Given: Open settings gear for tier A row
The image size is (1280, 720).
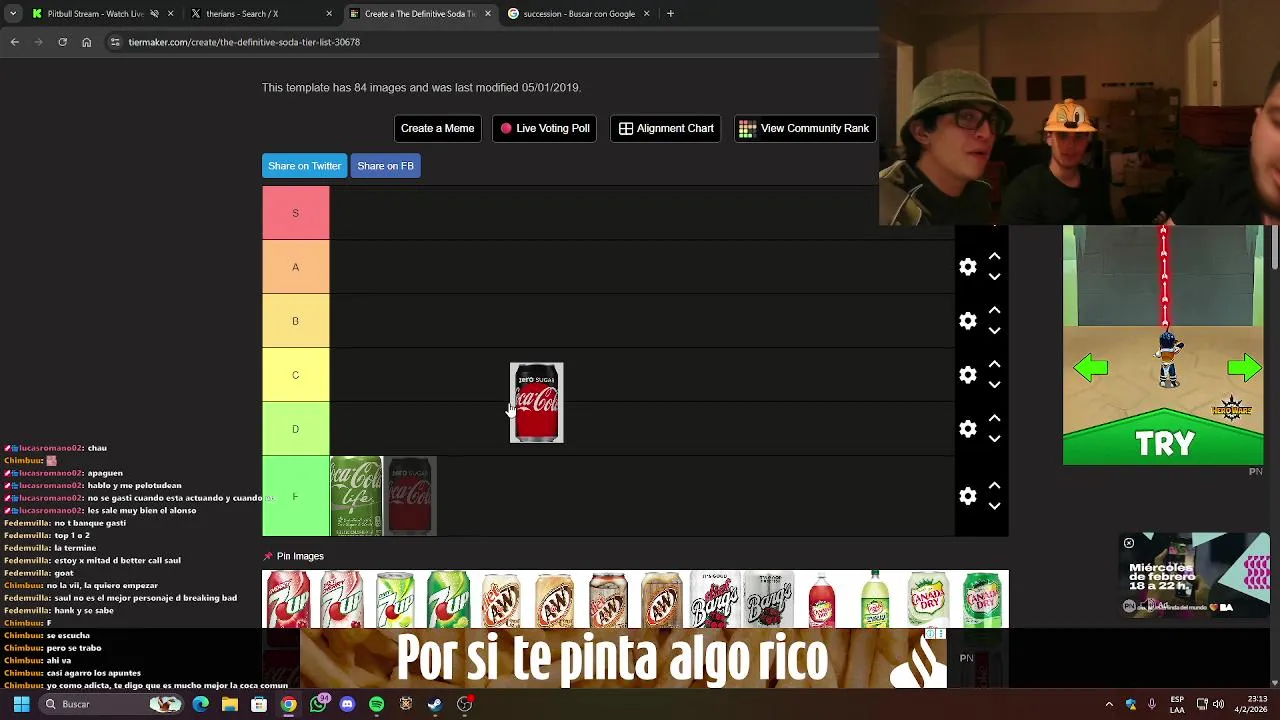Looking at the screenshot, I should [x=967, y=267].
